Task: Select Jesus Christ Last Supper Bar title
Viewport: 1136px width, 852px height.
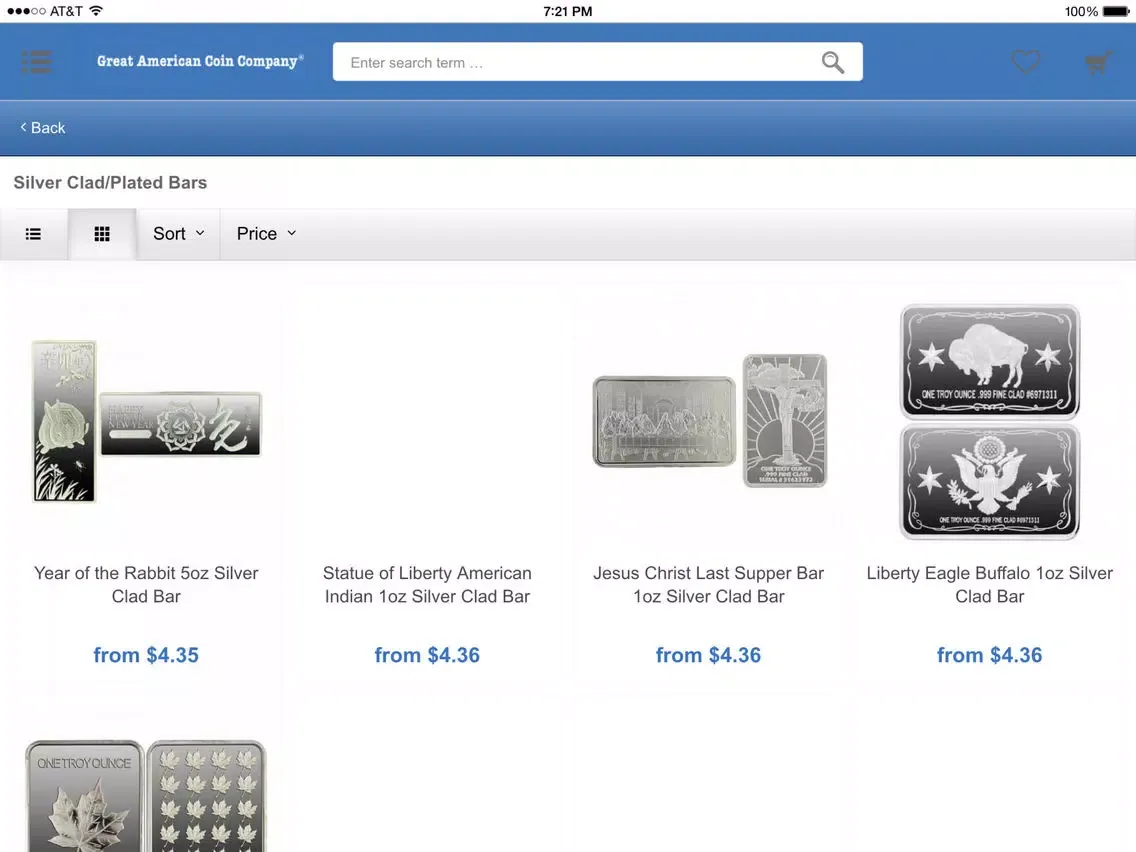Action: 709,585
